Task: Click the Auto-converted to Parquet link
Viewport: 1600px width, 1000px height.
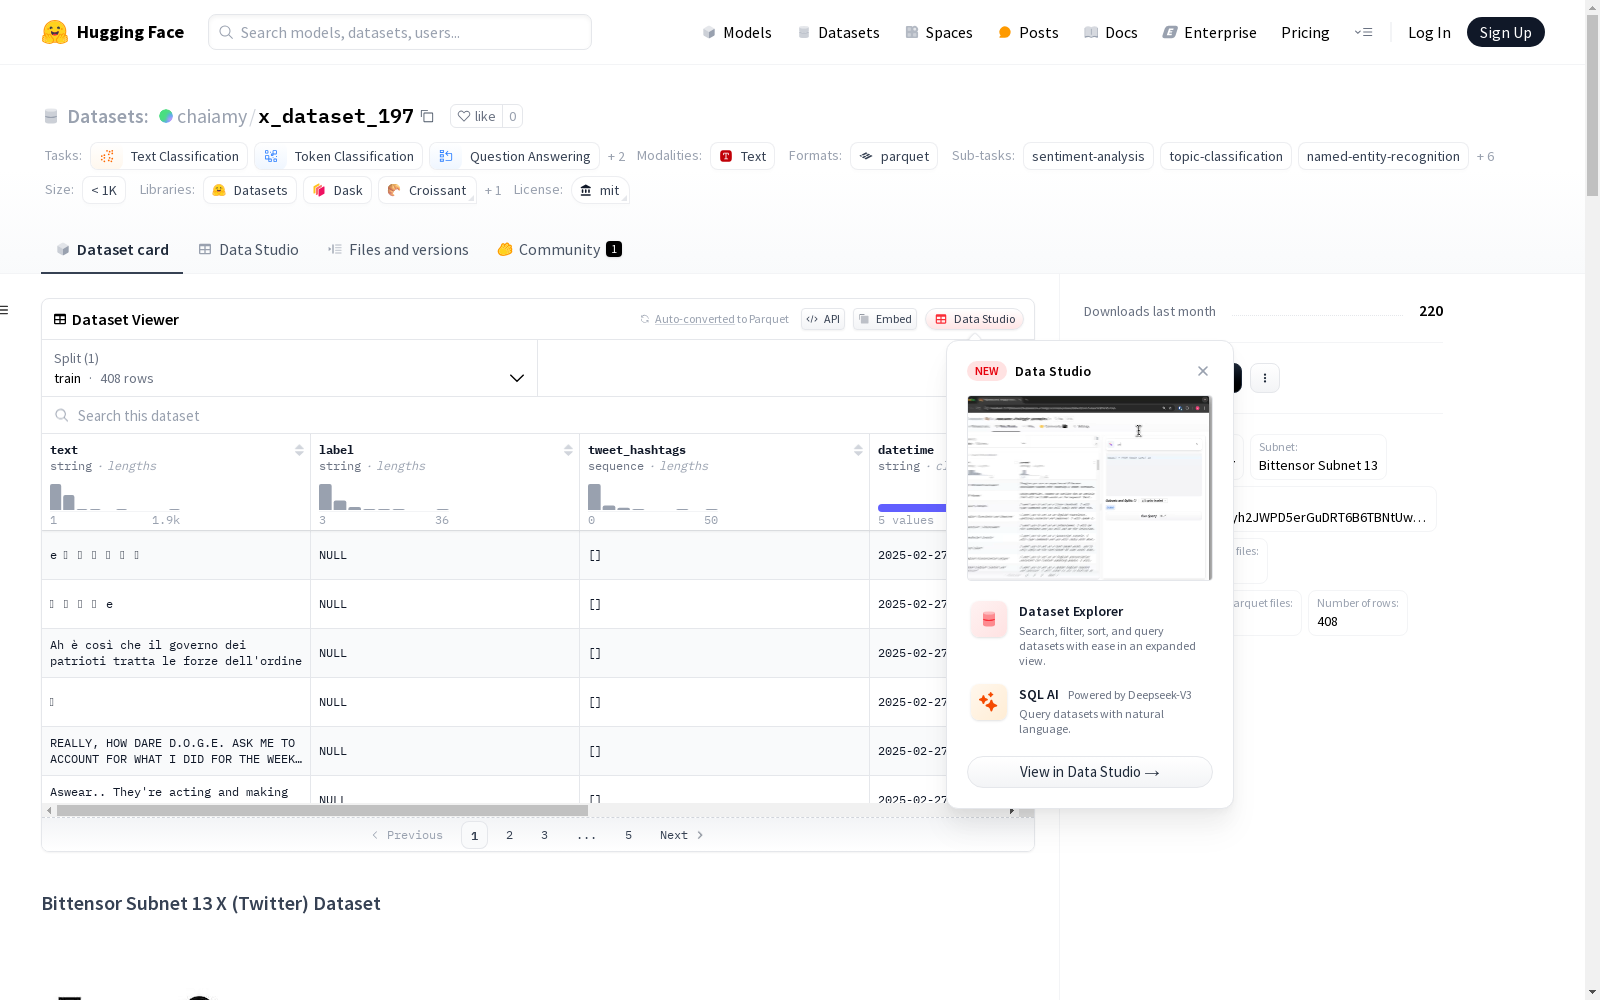Action: pyautogui.click(x=714, y=319)
